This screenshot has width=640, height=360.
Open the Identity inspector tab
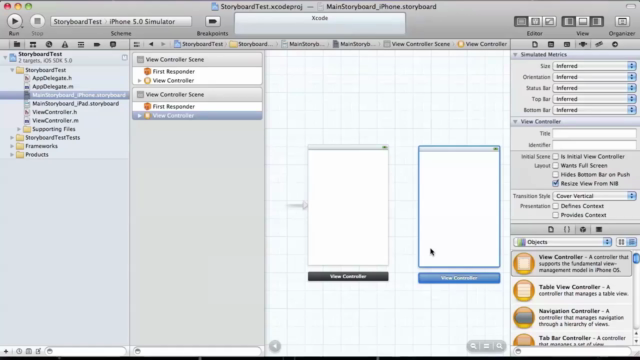click(567, 44)
